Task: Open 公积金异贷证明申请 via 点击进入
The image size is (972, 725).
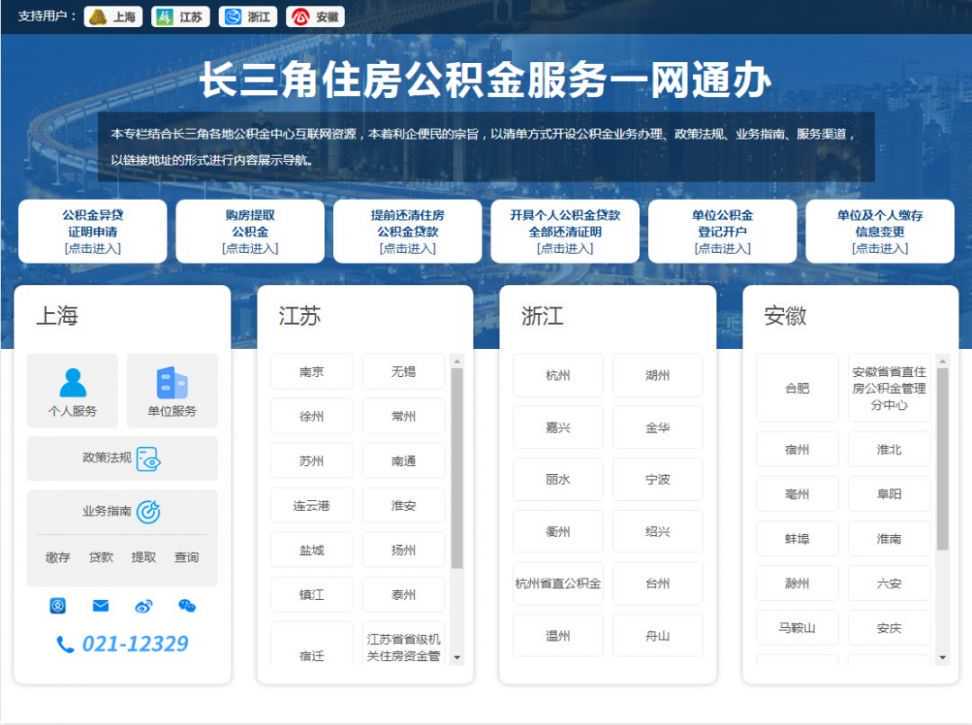Action: [91, 248]
